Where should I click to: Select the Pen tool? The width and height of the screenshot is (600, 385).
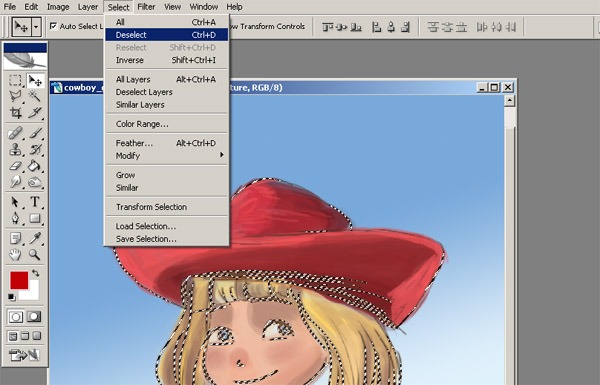(x=15, y=218)
